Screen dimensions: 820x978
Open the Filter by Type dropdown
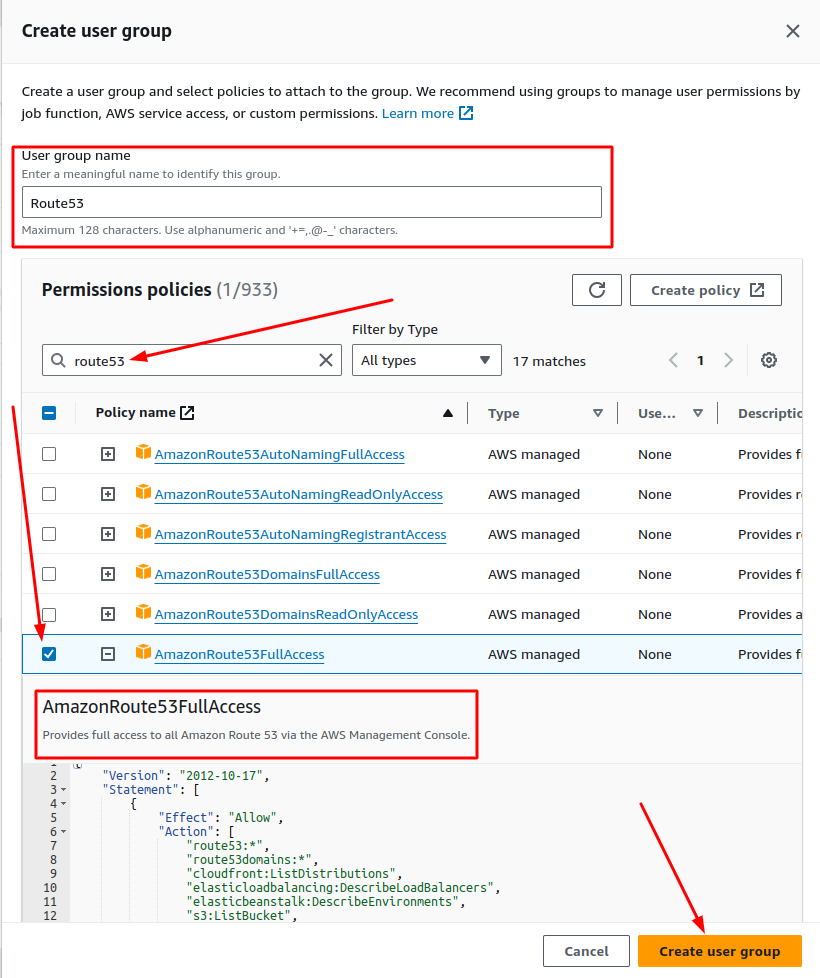pos(427,360)
